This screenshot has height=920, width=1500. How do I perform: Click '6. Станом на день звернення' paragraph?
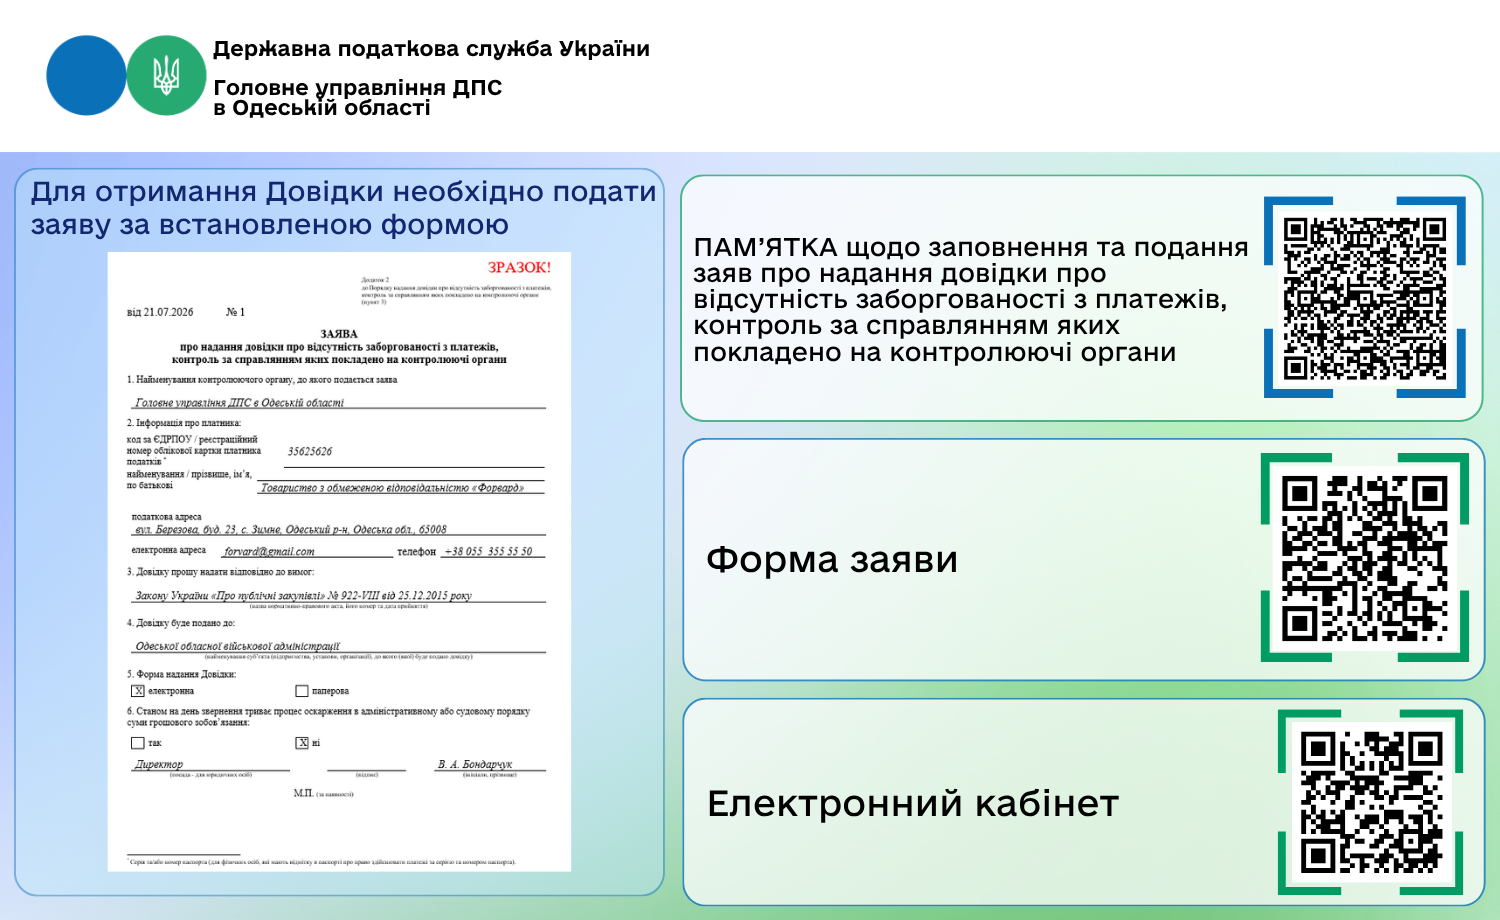328,717
